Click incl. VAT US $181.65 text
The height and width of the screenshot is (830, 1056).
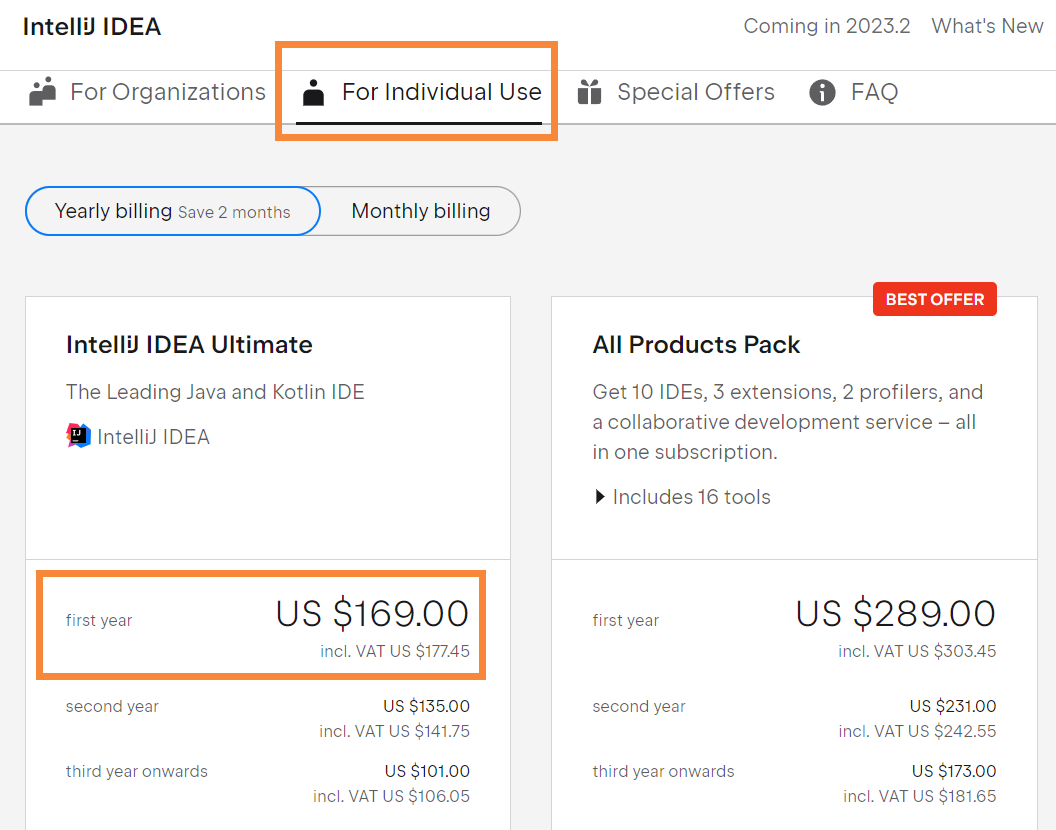click(x=920, y=796)
